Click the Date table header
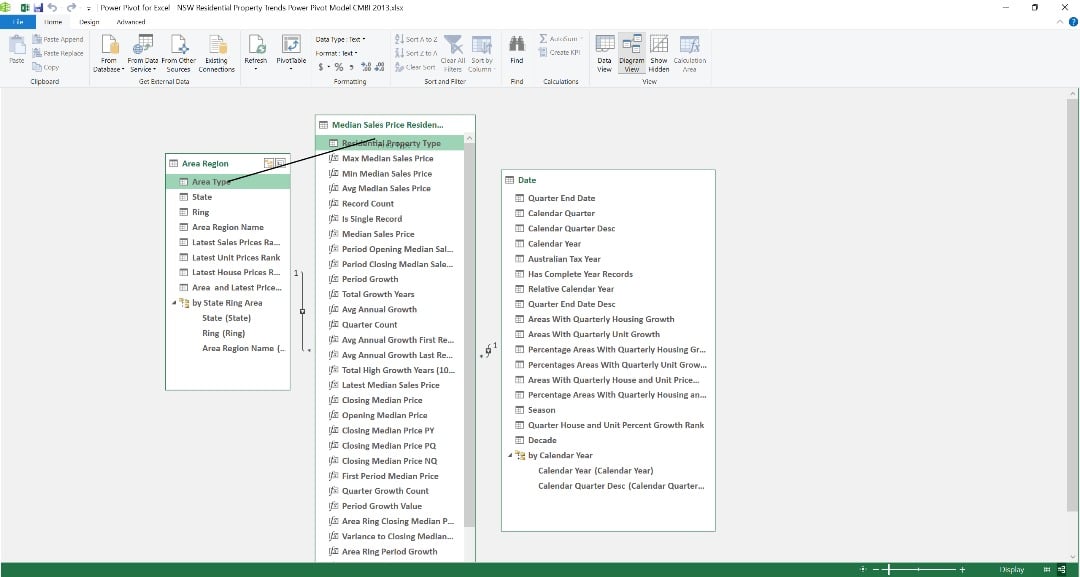 pyautogui.click(x=608, y=180)
